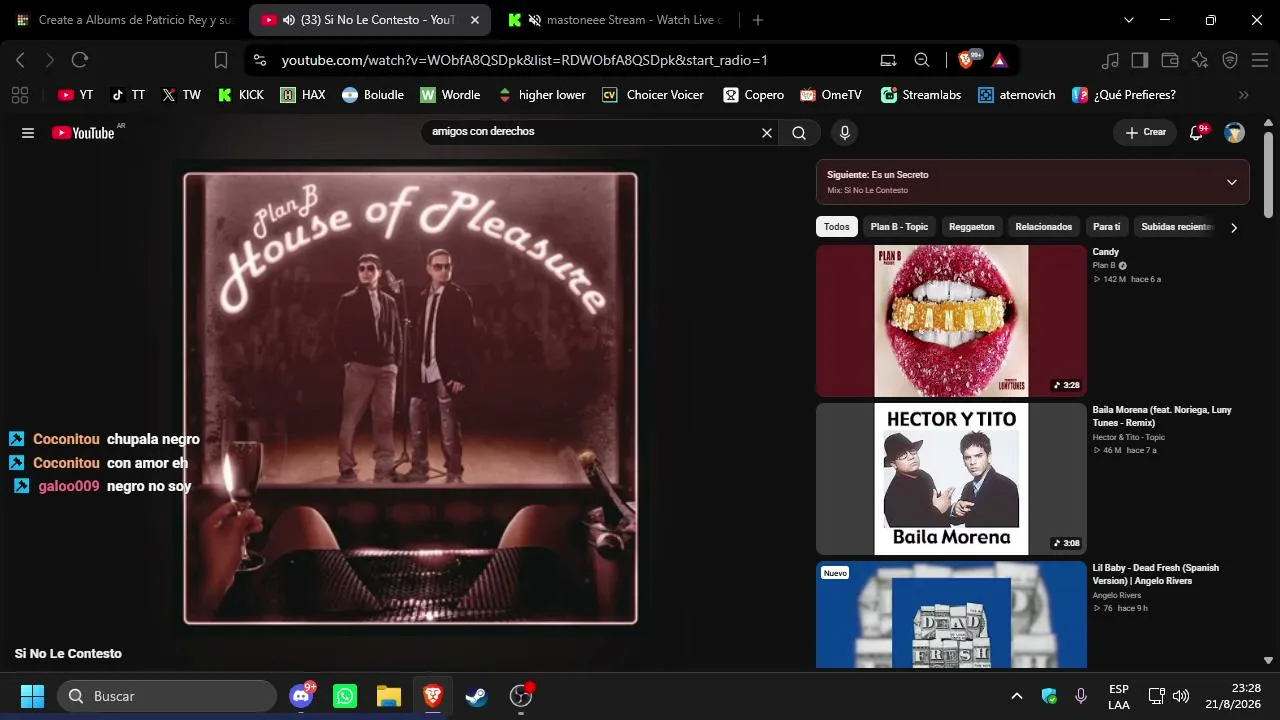Image resolution: width=1280 pixels, height=720 pixels.
Task: Open the Streamlabs bookmark
Action: [x=921, y=95]
